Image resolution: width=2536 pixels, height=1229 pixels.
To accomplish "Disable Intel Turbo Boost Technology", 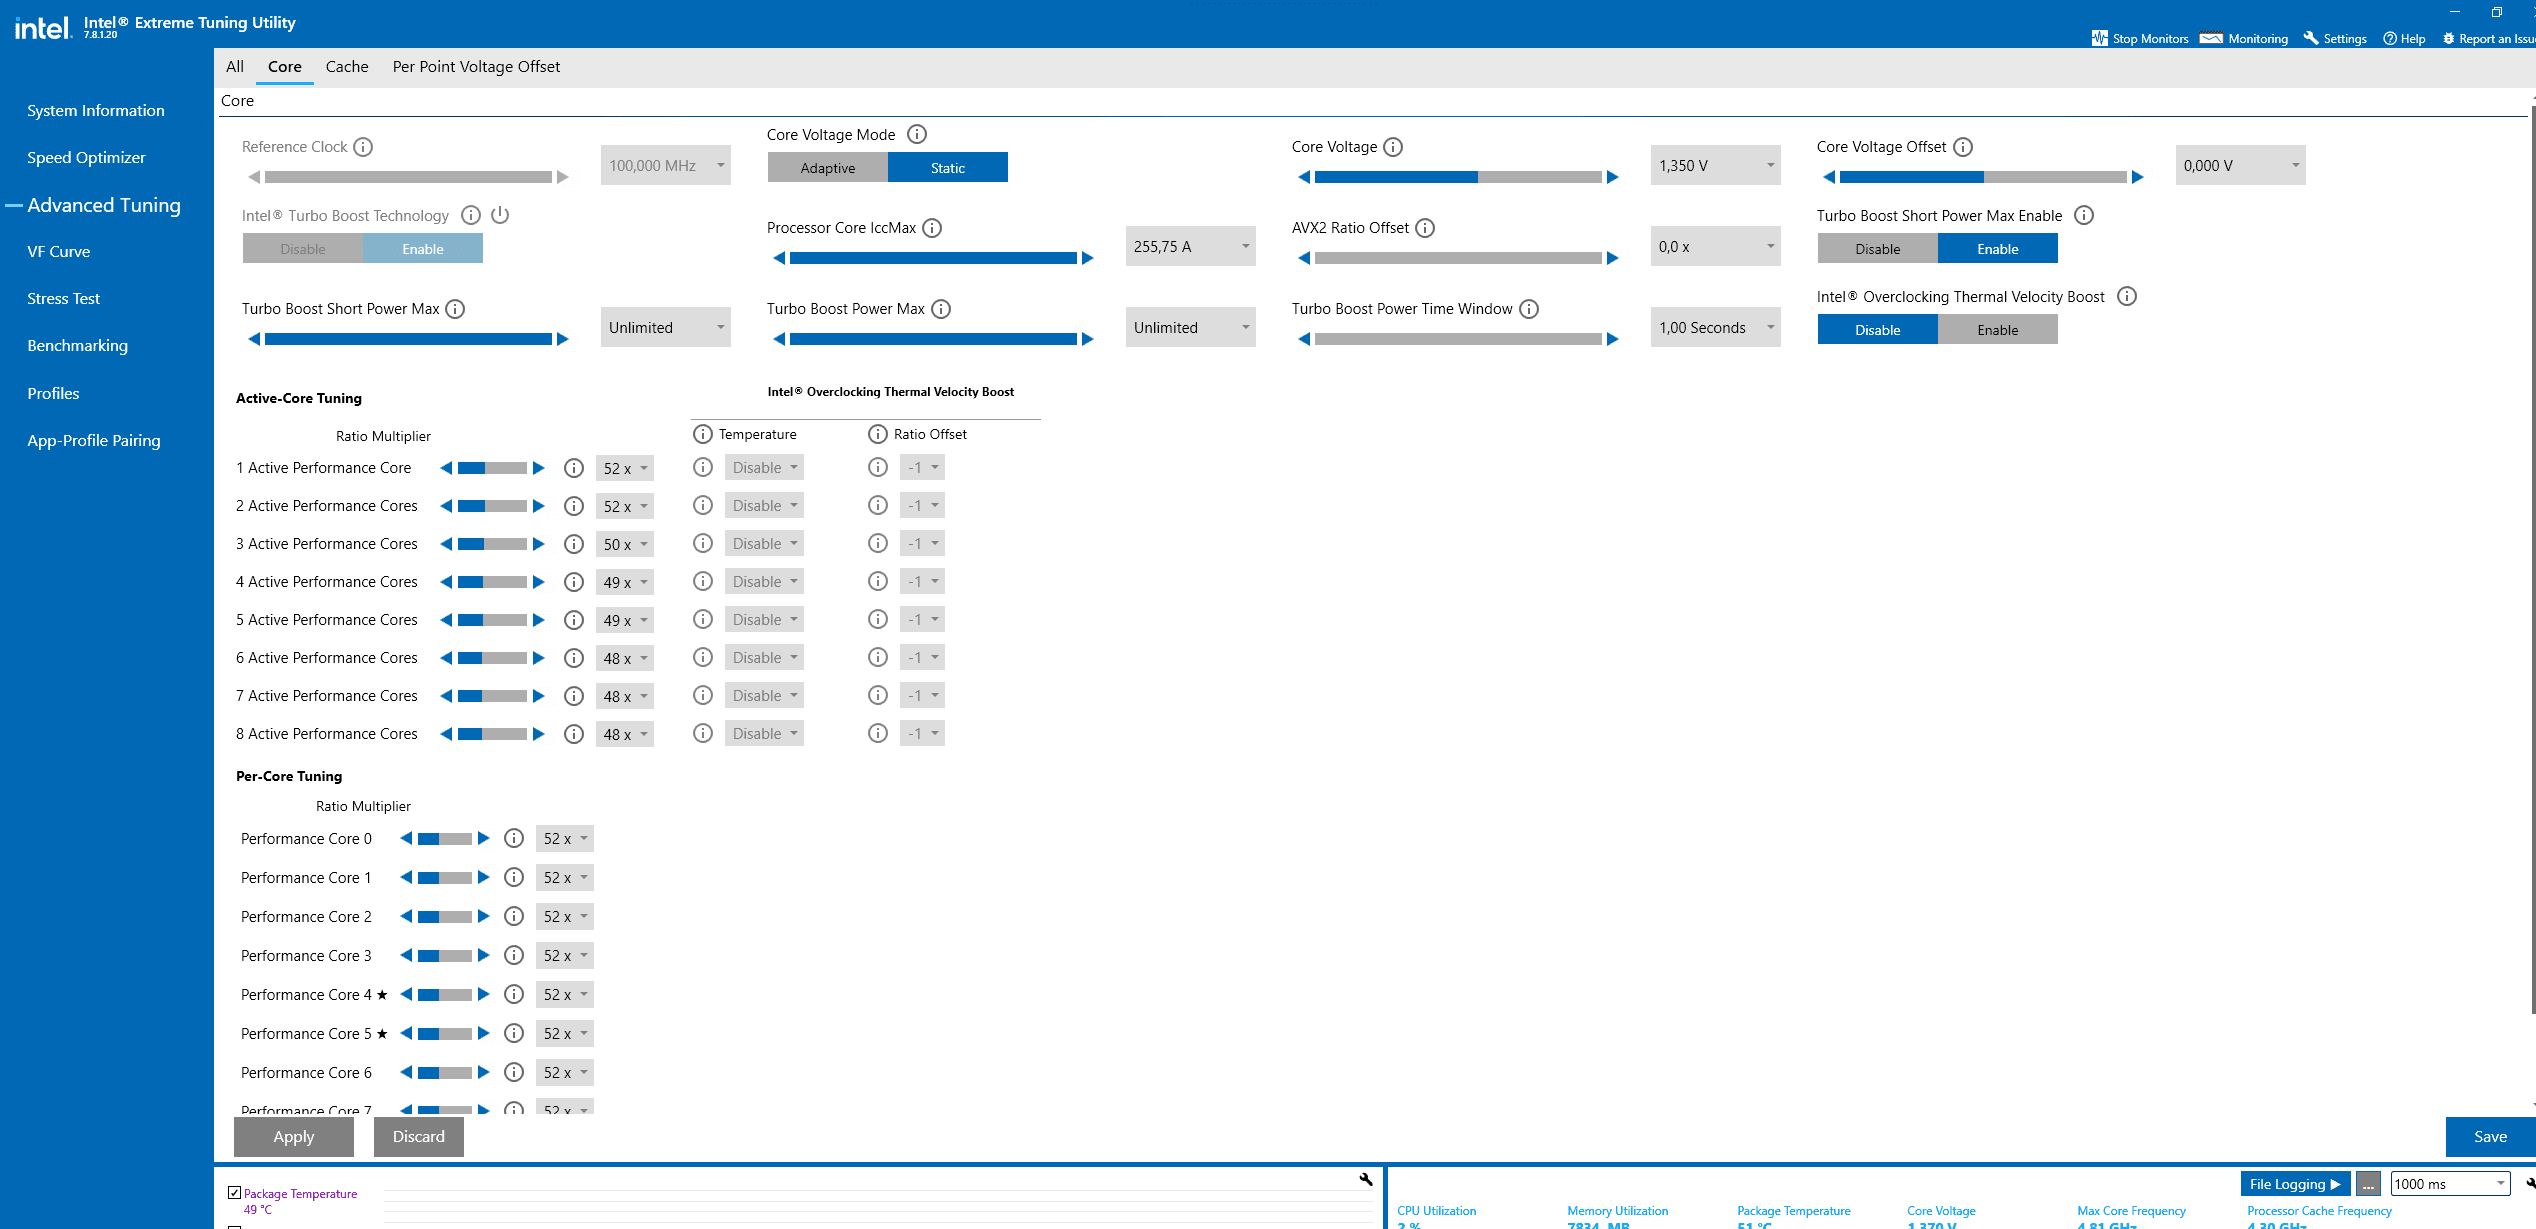I will pyautogui.click(x=303, y=248).
